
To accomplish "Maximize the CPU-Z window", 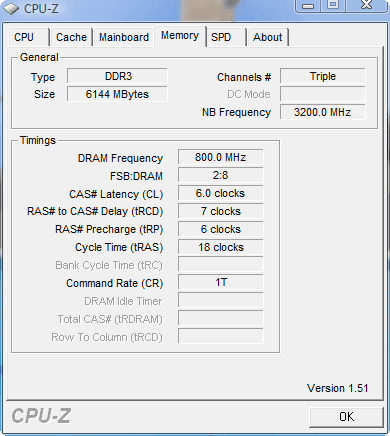I will [333, 5].
